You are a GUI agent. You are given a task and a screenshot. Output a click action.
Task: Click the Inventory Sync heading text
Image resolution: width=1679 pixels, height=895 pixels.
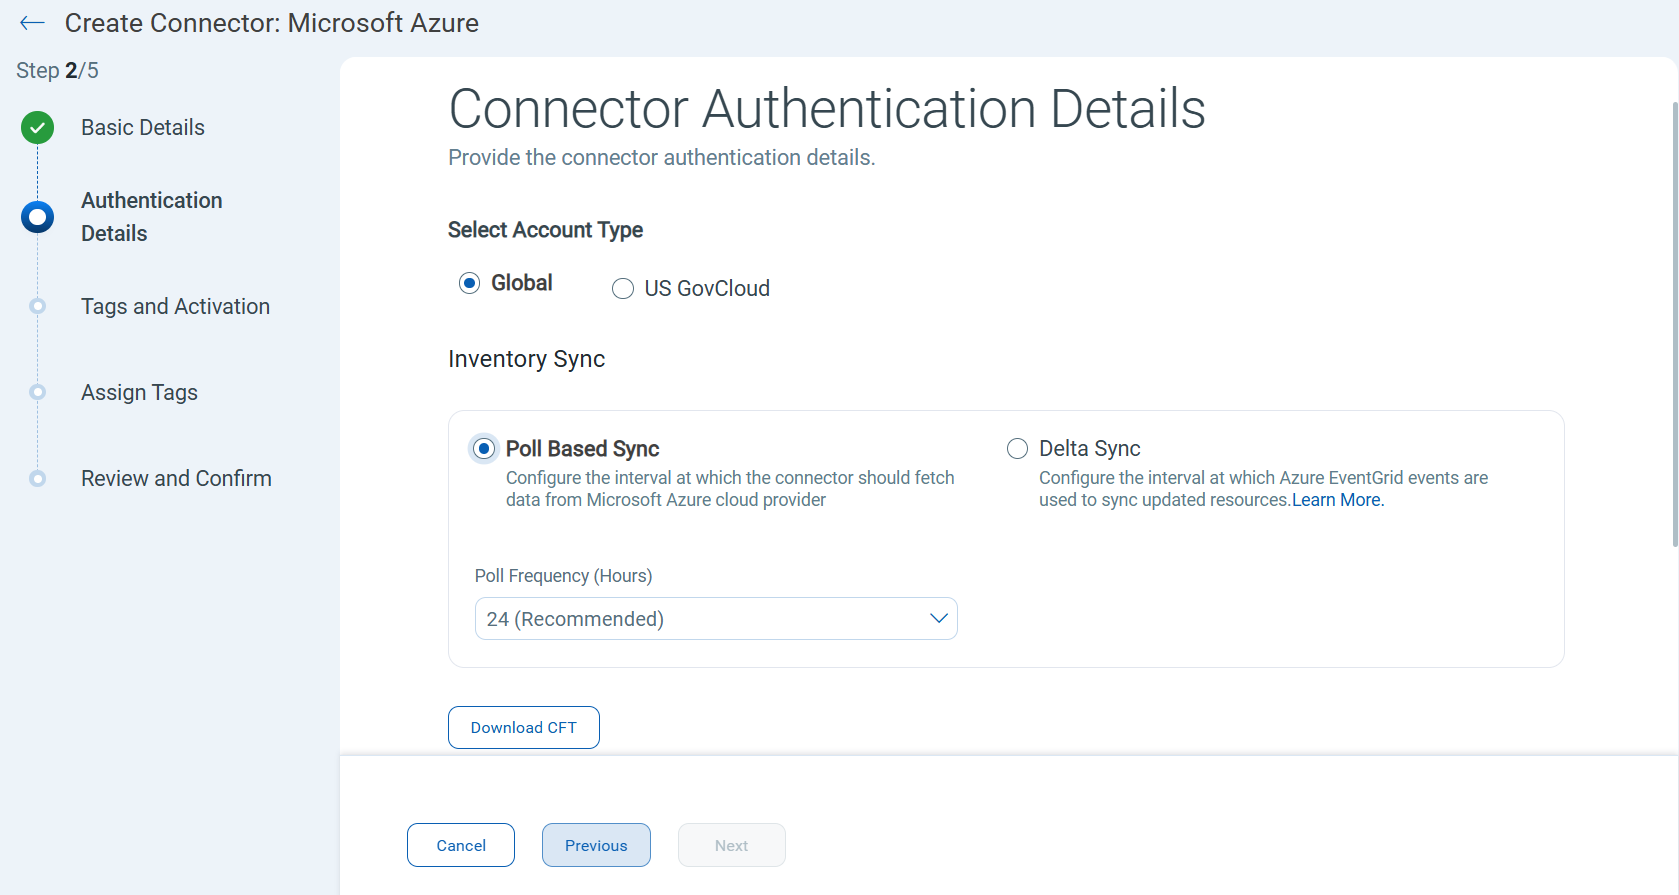tap(527, 360)
